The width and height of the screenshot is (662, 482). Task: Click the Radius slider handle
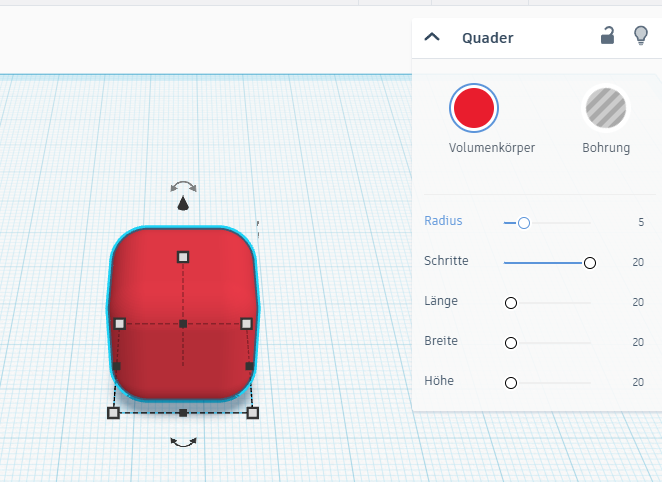524,223
